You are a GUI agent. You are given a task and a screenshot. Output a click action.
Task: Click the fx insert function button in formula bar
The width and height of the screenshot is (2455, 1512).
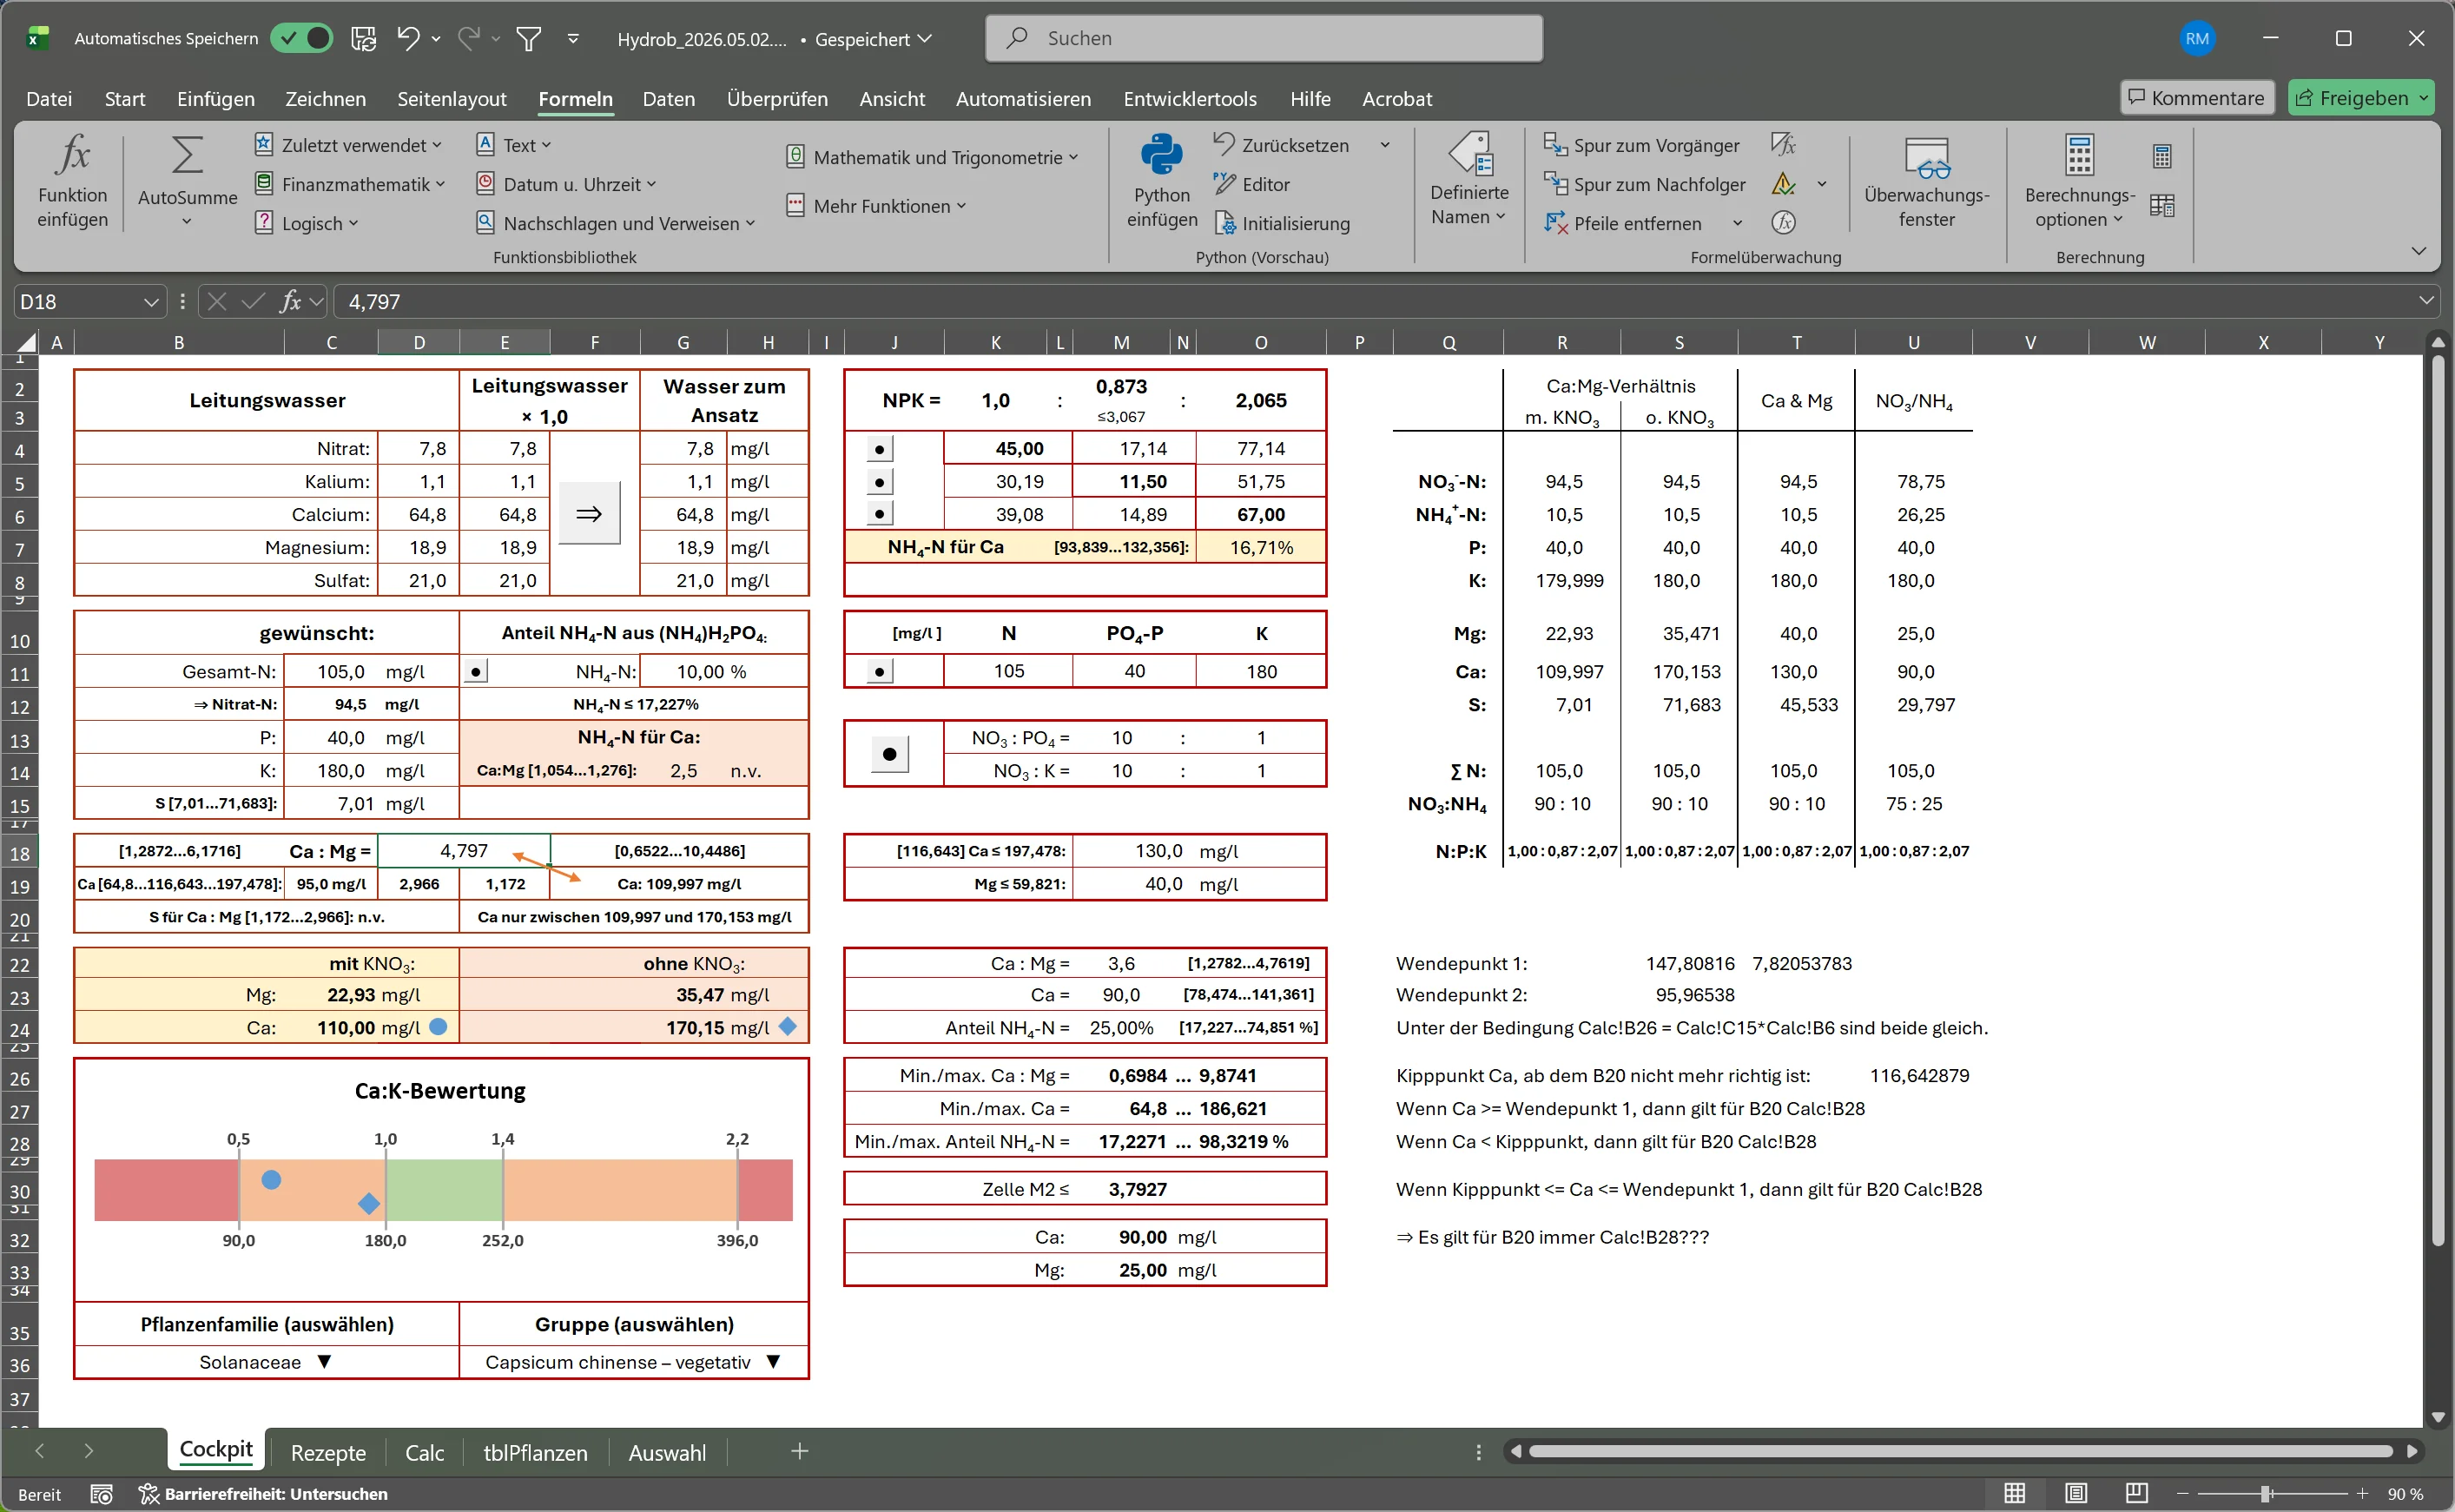click(x=290, y=301)
